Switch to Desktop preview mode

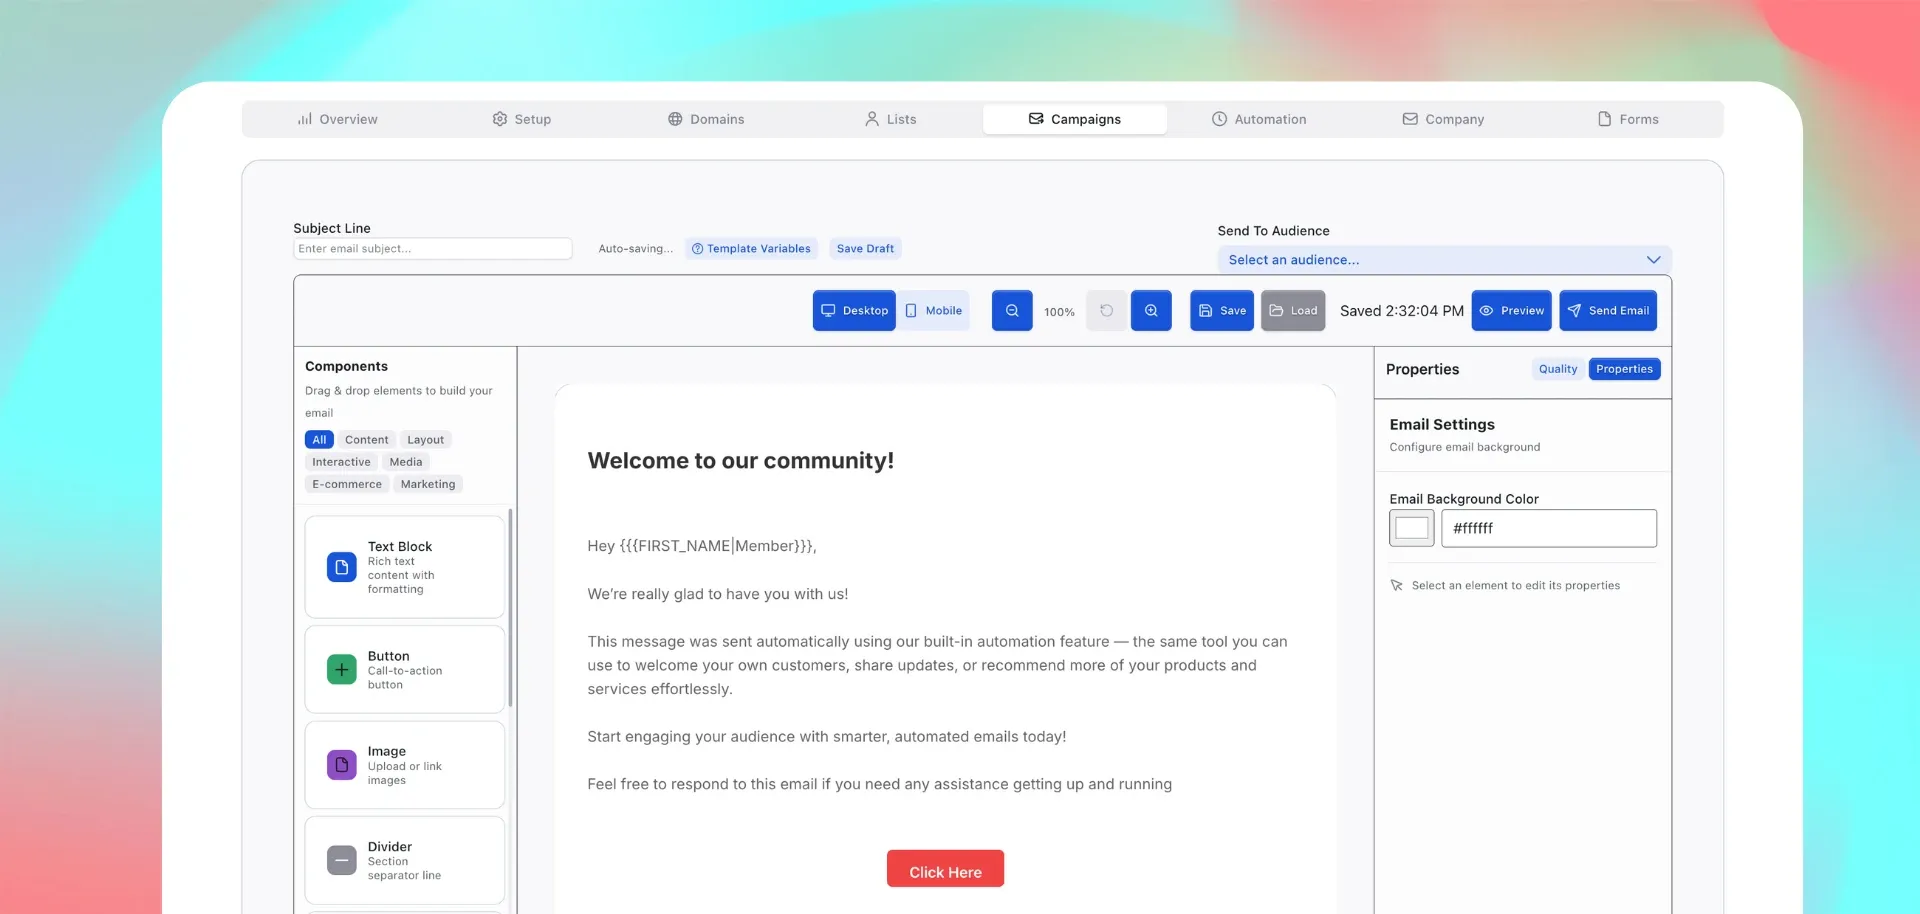(x=854, y=311)
